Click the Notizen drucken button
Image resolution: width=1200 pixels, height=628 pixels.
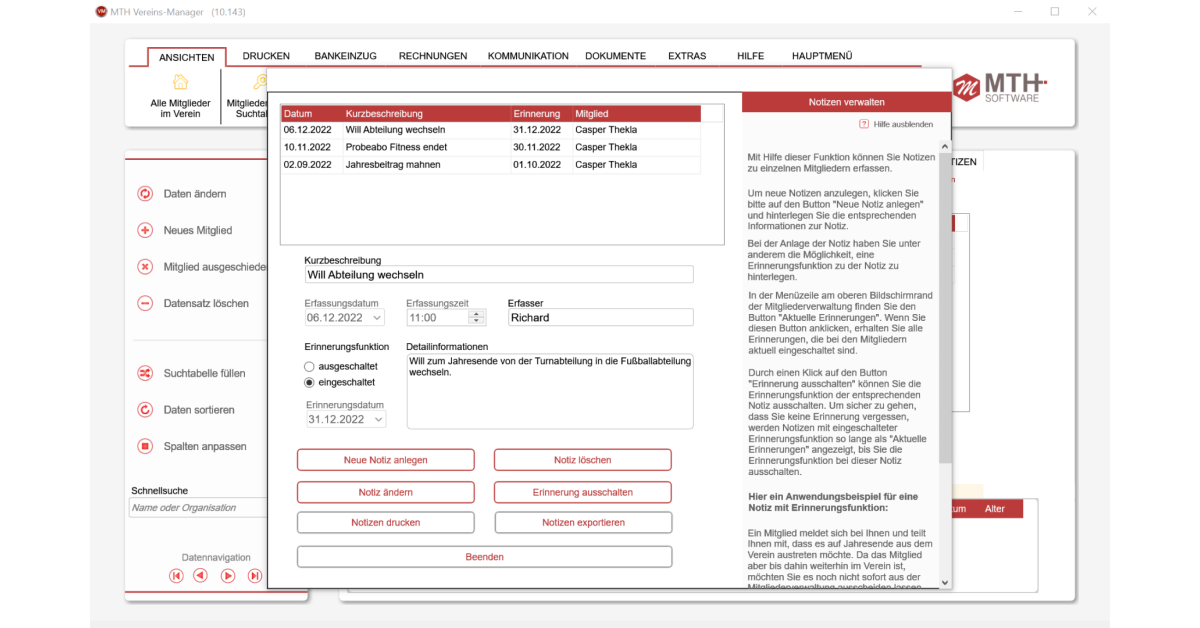click(386, 523)
